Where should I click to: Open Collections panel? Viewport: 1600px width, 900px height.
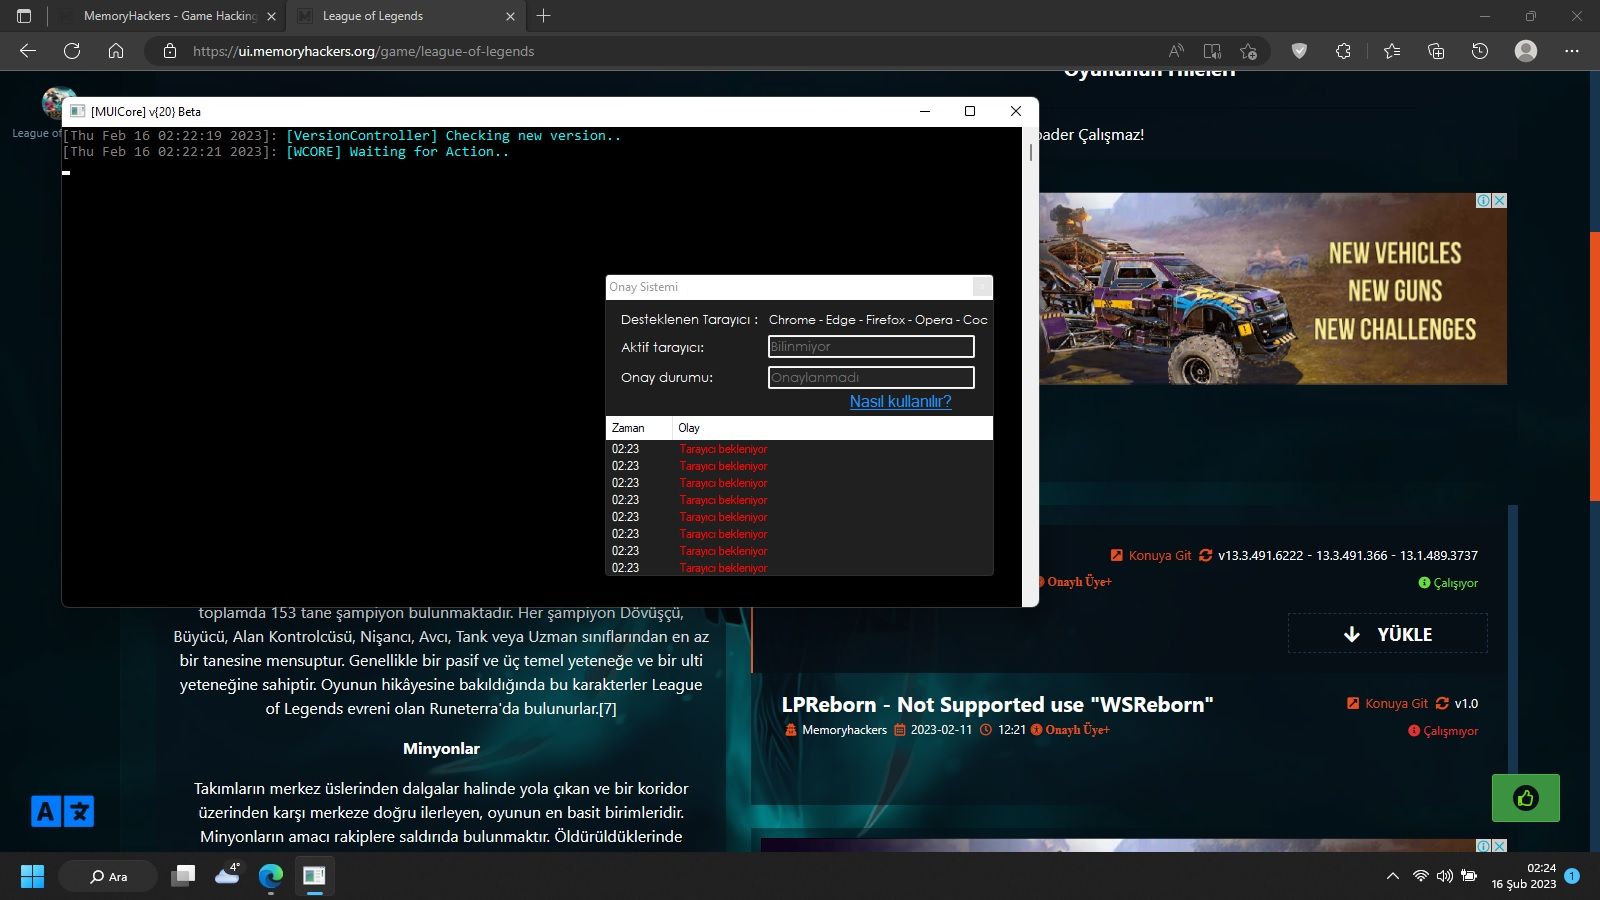coord(1436,51)
